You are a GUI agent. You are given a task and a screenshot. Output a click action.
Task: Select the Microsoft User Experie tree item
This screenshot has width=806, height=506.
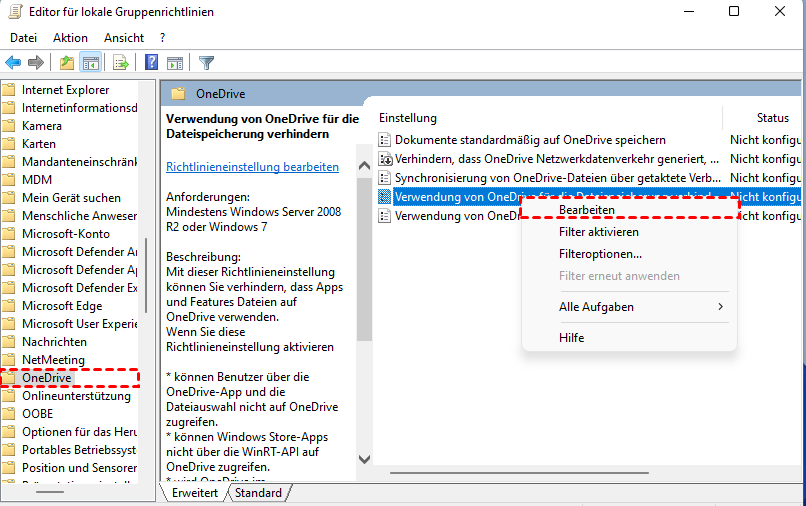(x=80, y=324)
